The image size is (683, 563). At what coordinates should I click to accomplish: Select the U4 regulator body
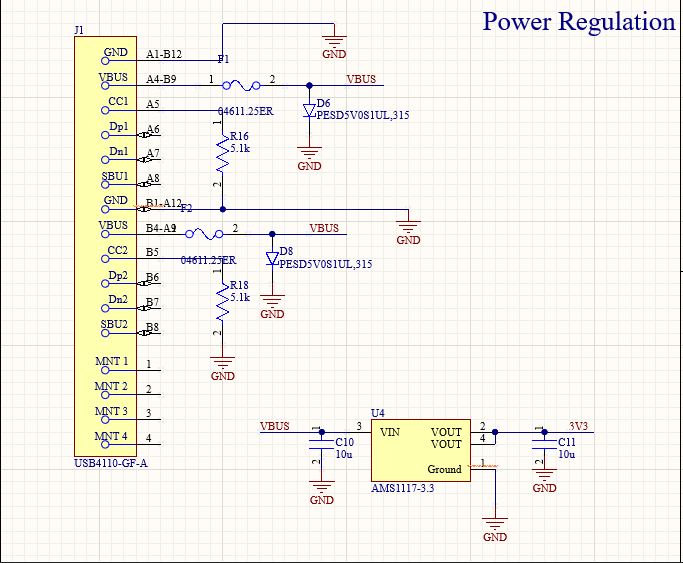coord(421,451)
